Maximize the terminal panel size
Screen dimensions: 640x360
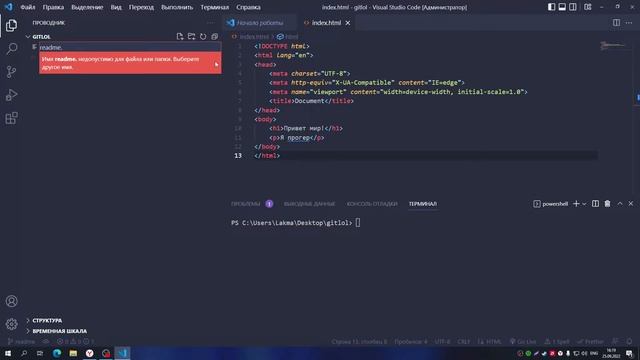coord(620,204)
